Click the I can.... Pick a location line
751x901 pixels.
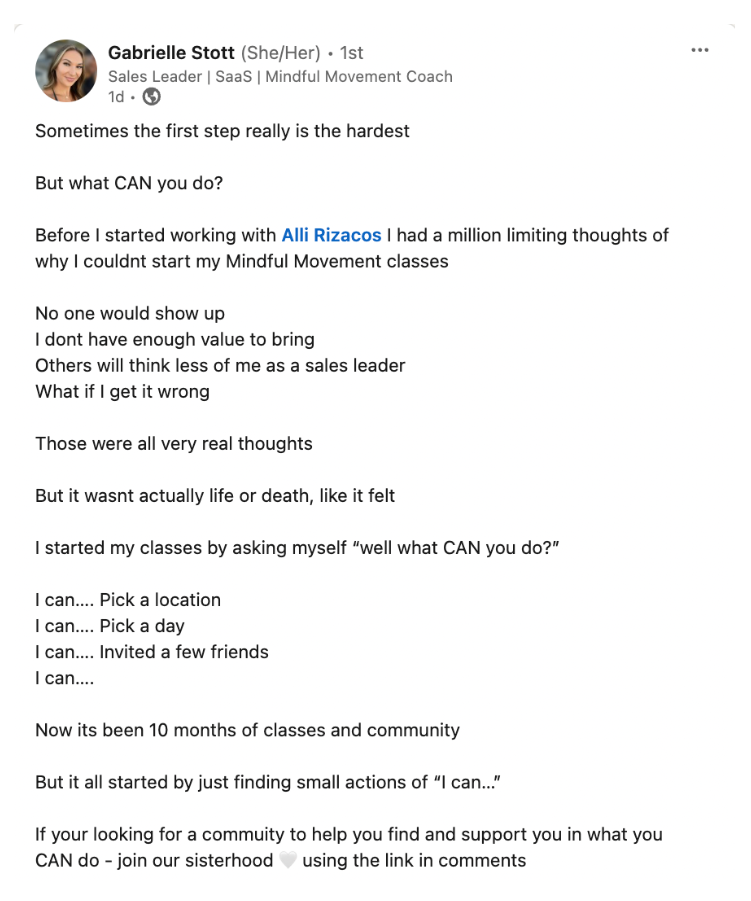[128, 600]
